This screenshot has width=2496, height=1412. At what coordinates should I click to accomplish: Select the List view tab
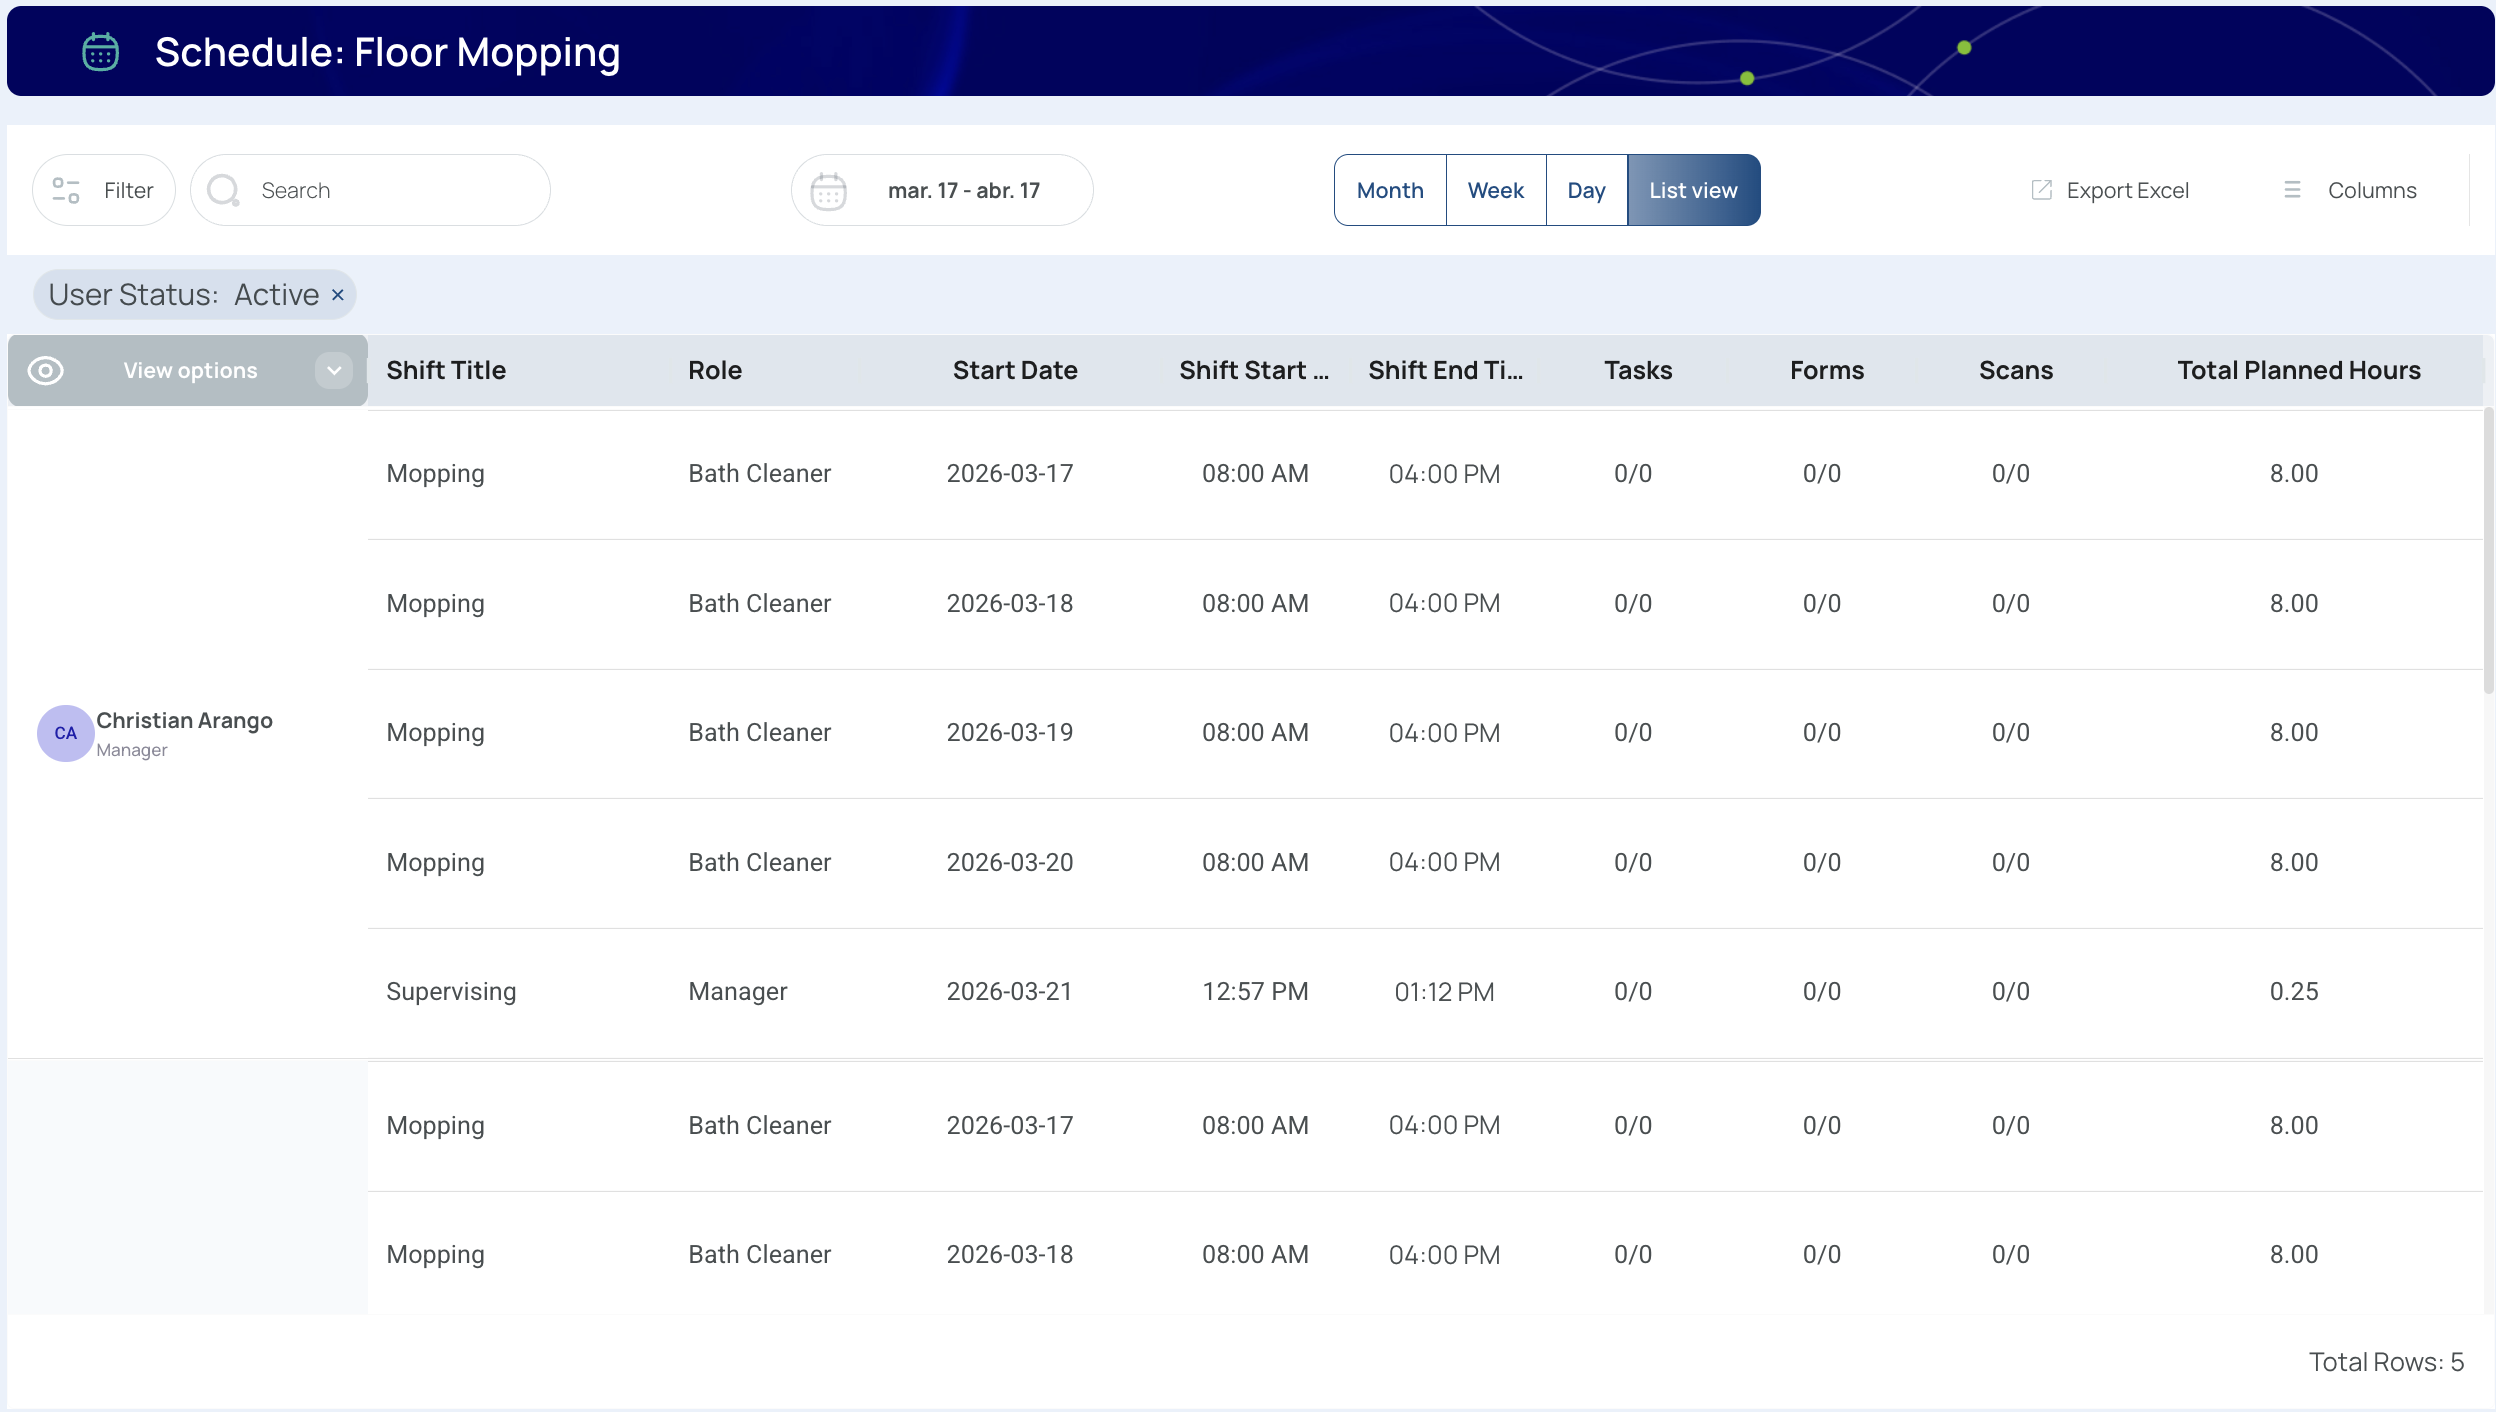(1693, 190)
